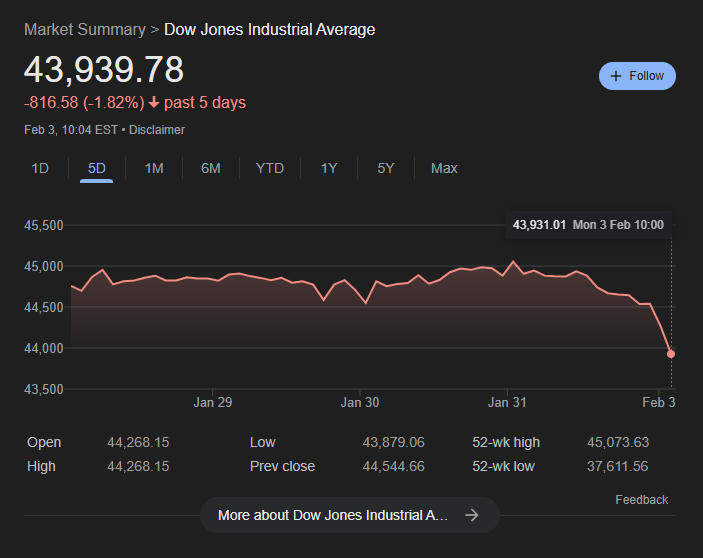Click the -816.58 (-1.82%) change text
703x558 pixels.
point(84,103)
